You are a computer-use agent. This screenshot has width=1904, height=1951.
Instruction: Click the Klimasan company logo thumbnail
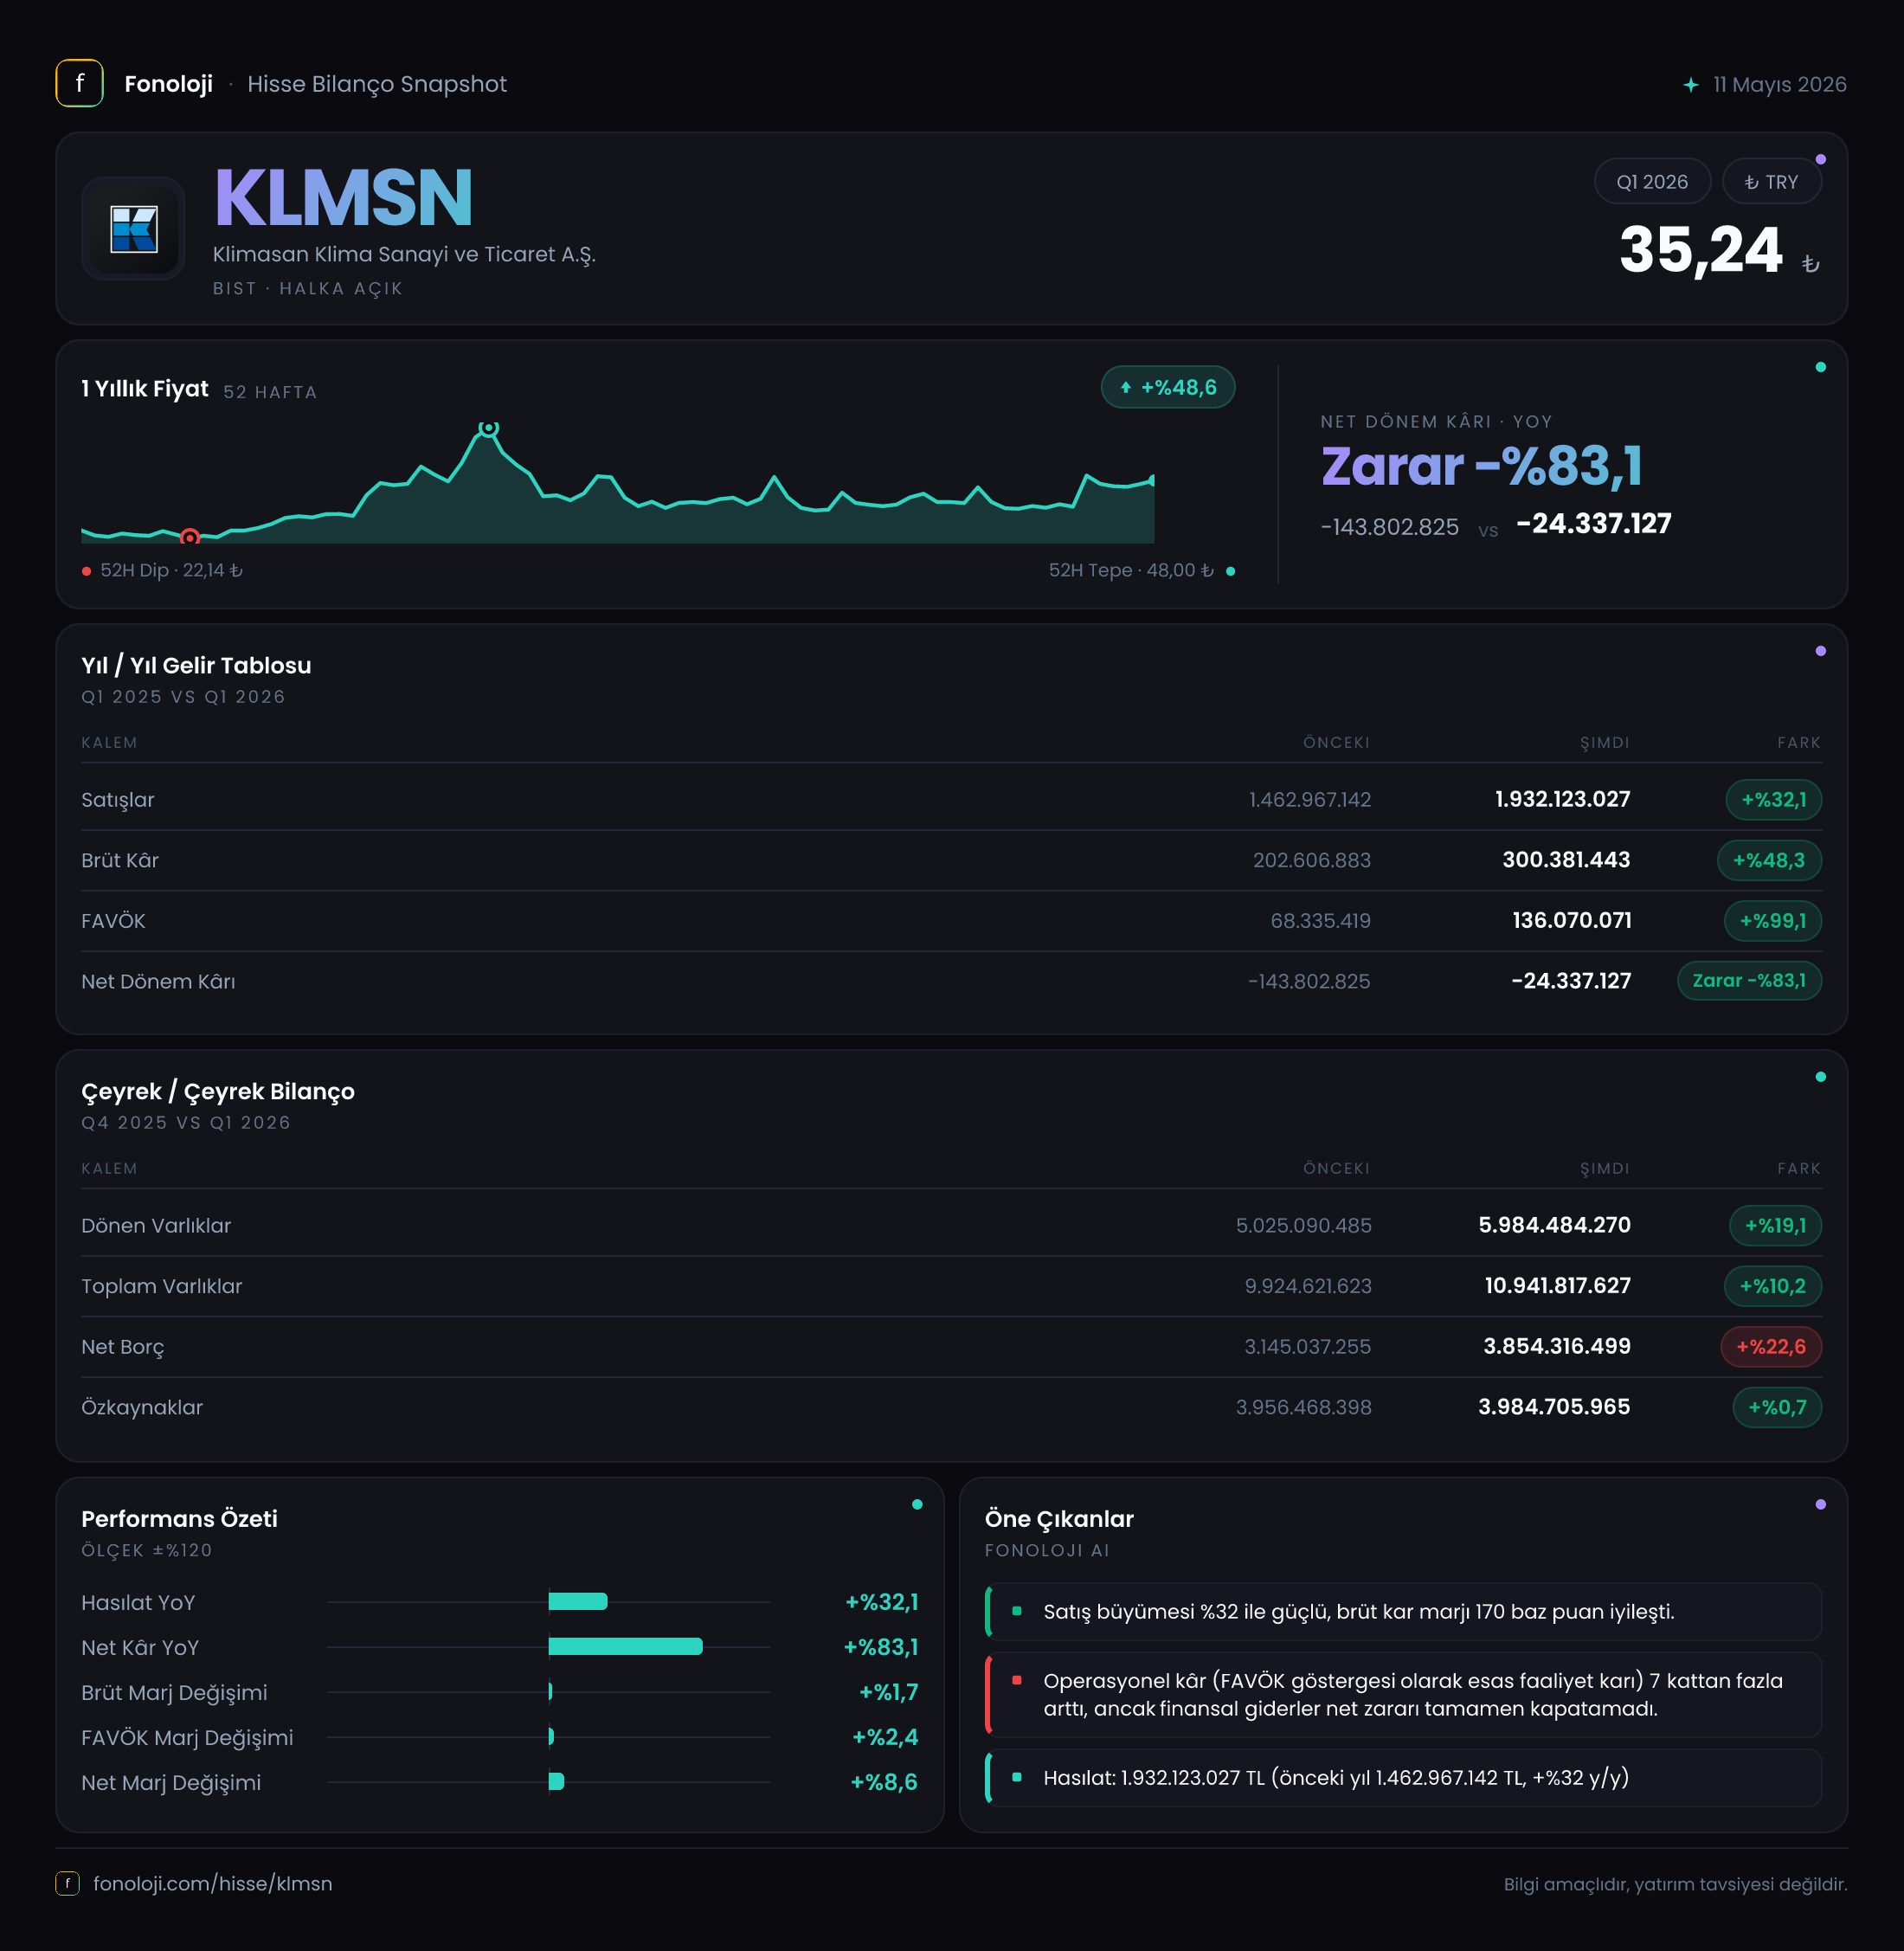[x=133, y=229]
